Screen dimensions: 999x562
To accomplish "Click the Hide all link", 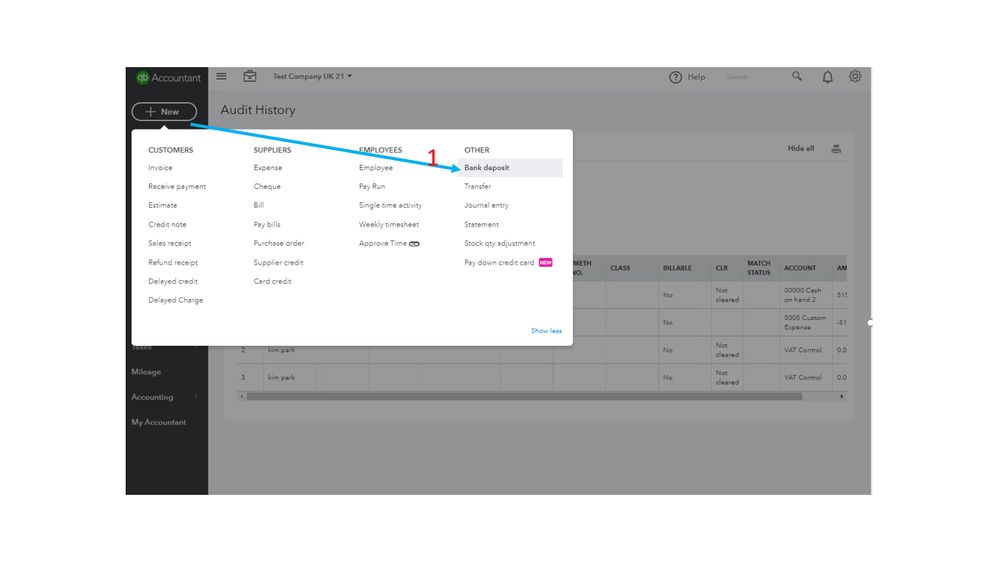I will (800, 148).
